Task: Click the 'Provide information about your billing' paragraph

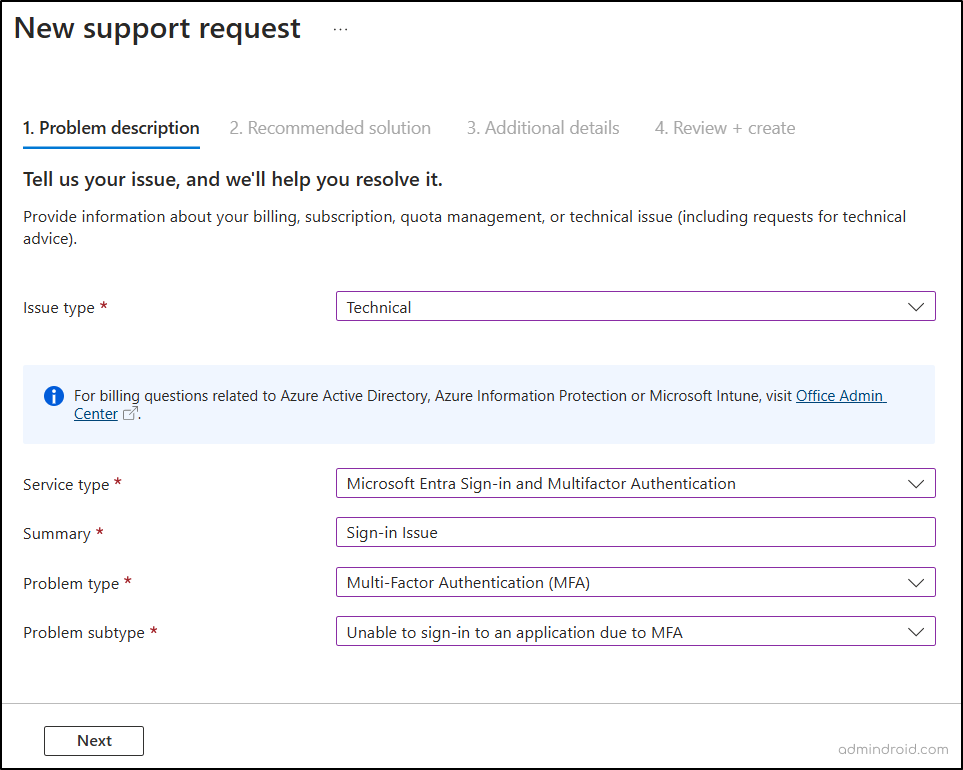Action: 464,227
